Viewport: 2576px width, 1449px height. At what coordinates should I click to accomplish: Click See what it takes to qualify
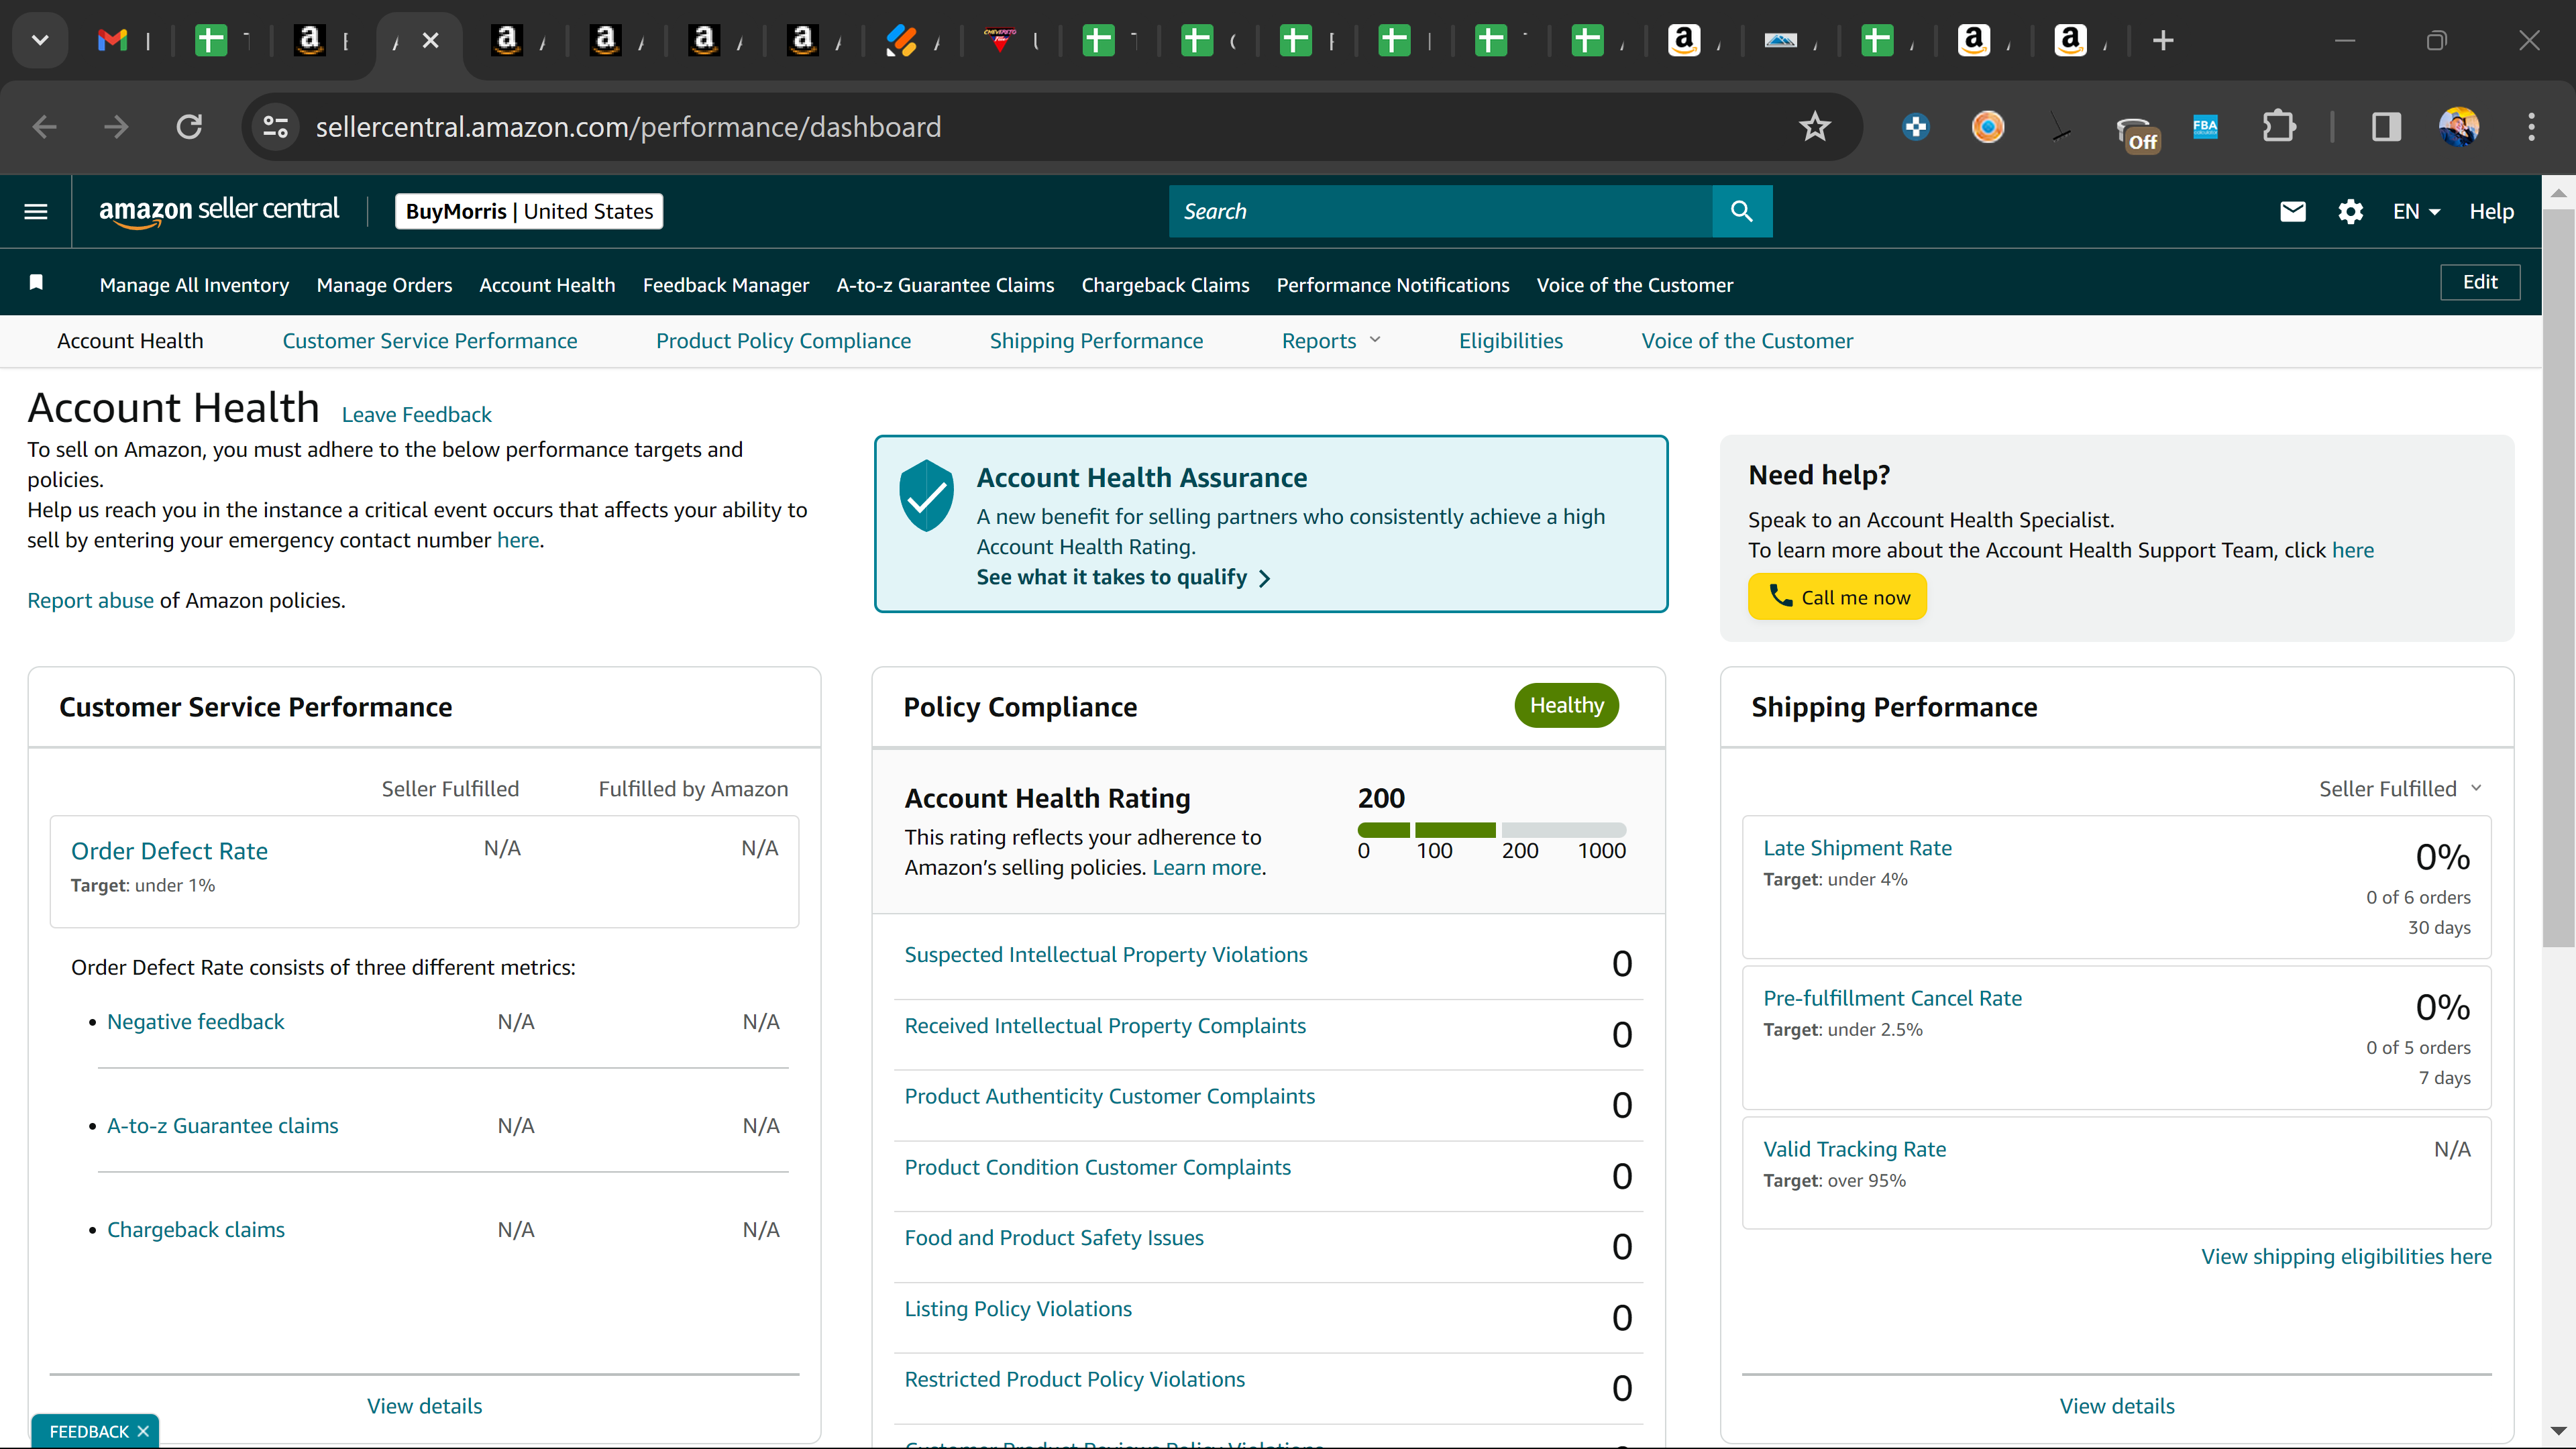click(1123, 577)
